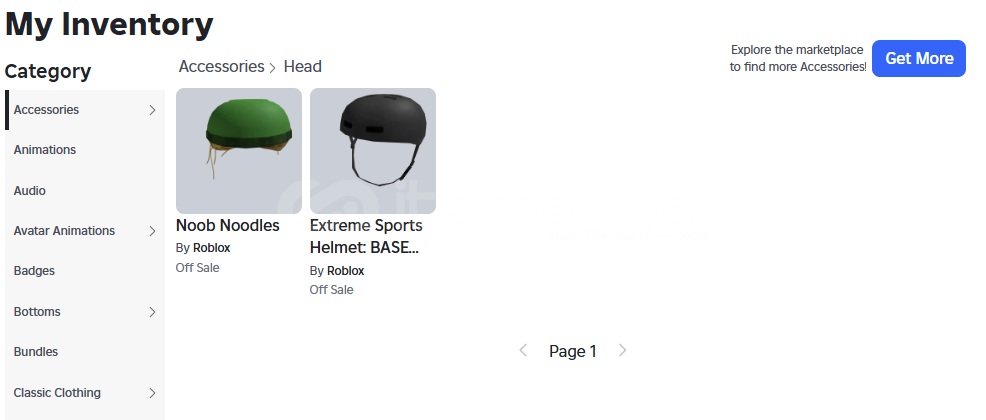986x420 pixels.
Task: Expand the Classic Clothing chevron arrow
Action: coord(152,393)
